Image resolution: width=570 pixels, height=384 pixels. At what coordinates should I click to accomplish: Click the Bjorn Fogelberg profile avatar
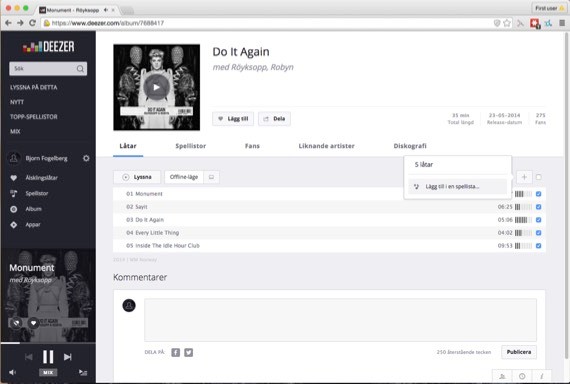click(x=14, y=158)
